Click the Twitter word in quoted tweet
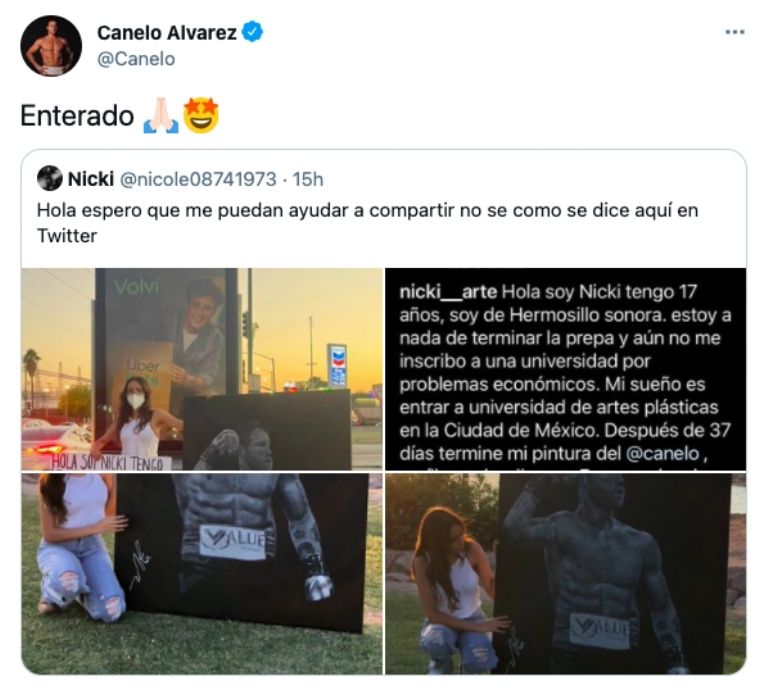The width and height of the screenshot is (768, 694). [x=67, y=236]
